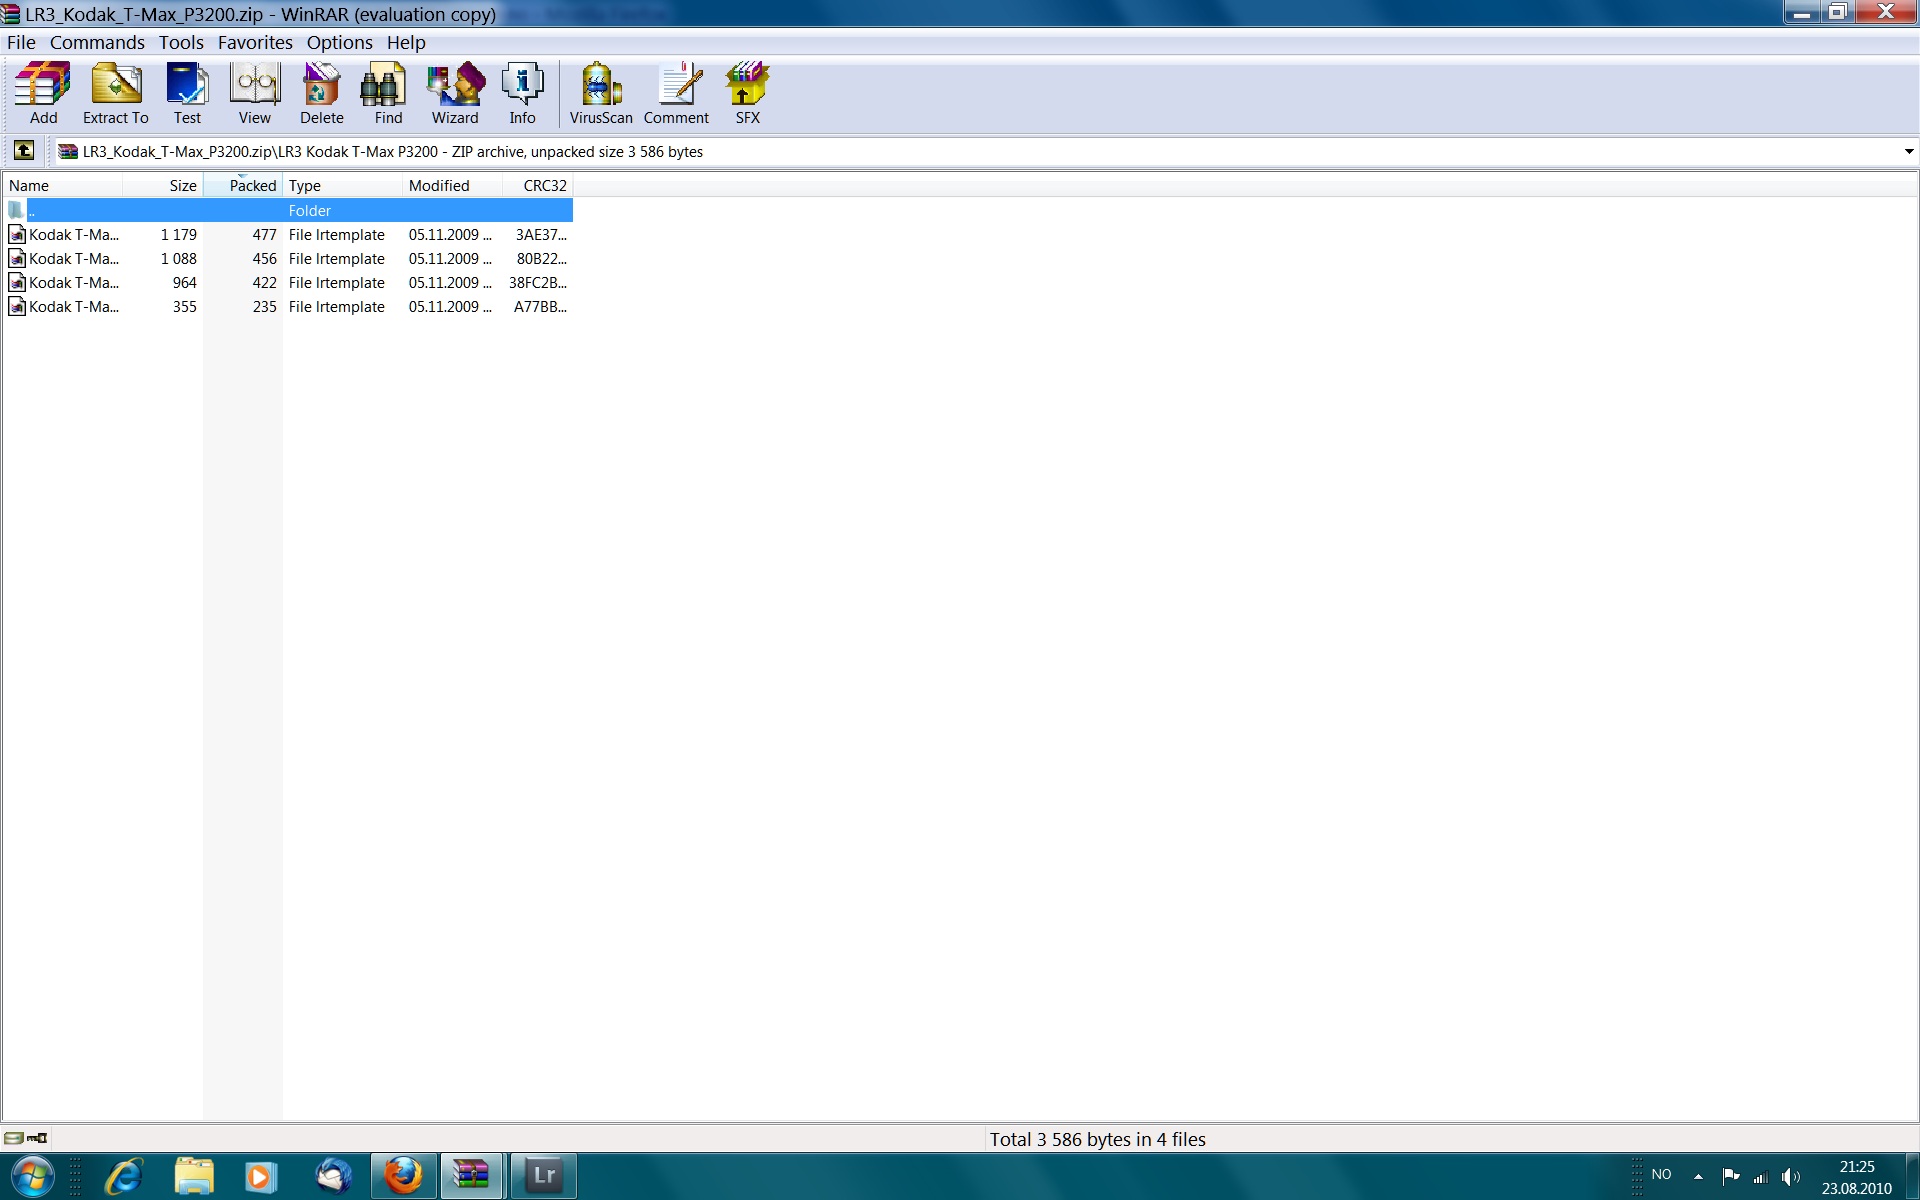
Task: Open the Commands menu
Action: [x=97, y=42]
